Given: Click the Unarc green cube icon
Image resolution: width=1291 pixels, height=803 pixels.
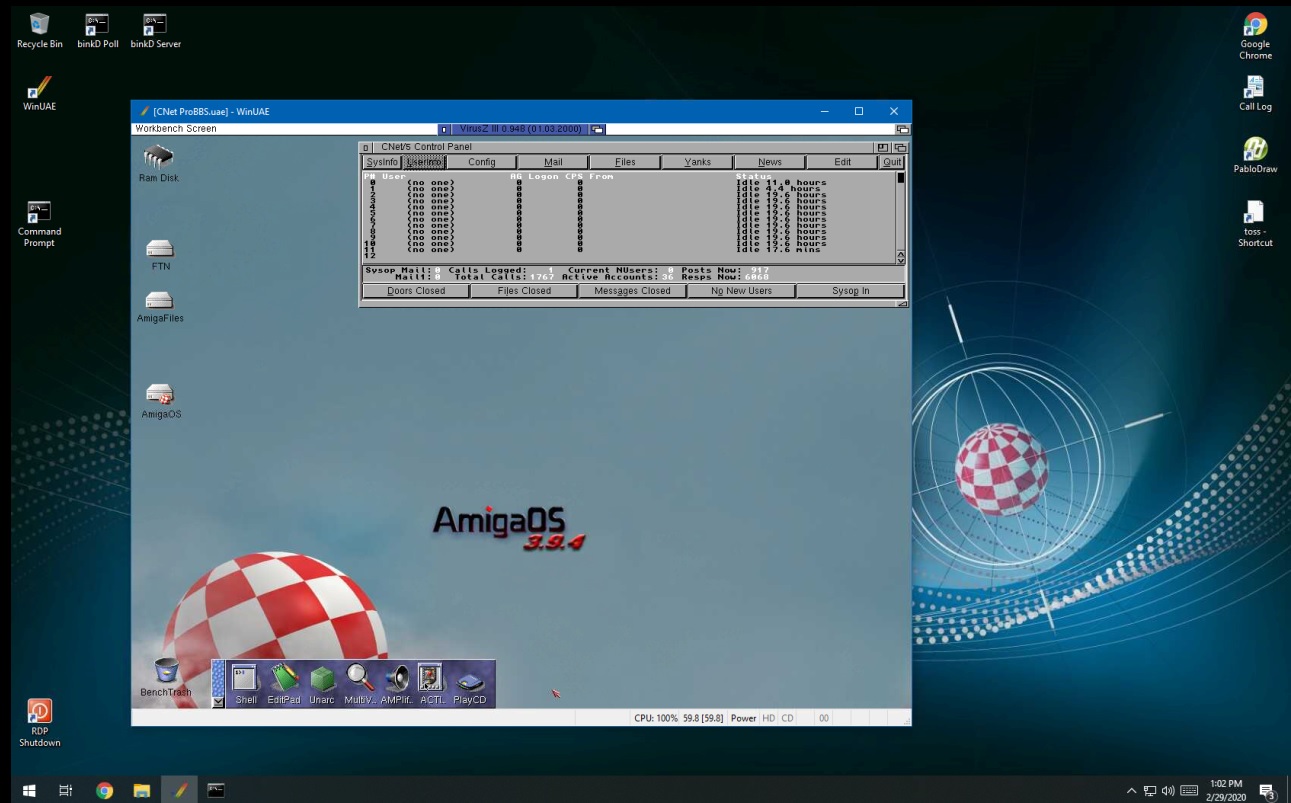Looking at the screenshot, I should click(322, 679).
